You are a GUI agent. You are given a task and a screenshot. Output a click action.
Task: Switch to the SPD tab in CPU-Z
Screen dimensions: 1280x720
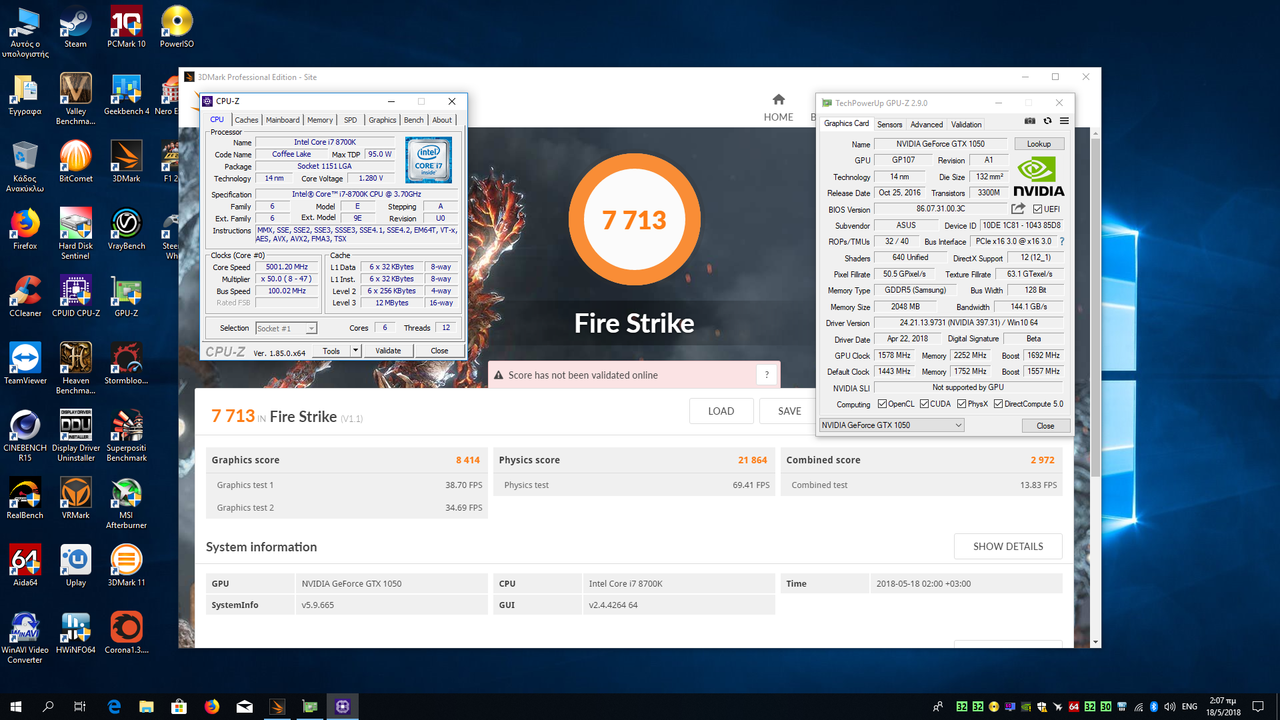click(x=350, y=120)
